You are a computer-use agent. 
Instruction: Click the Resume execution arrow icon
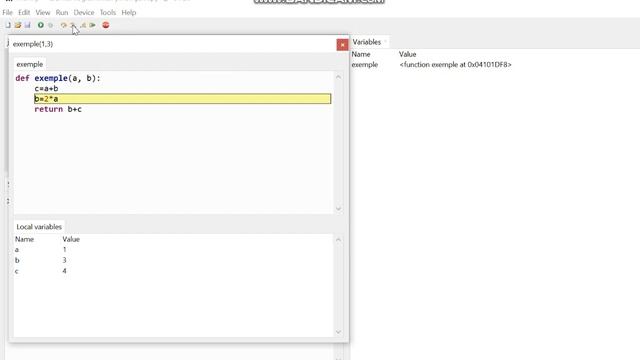tap(93, 25)
